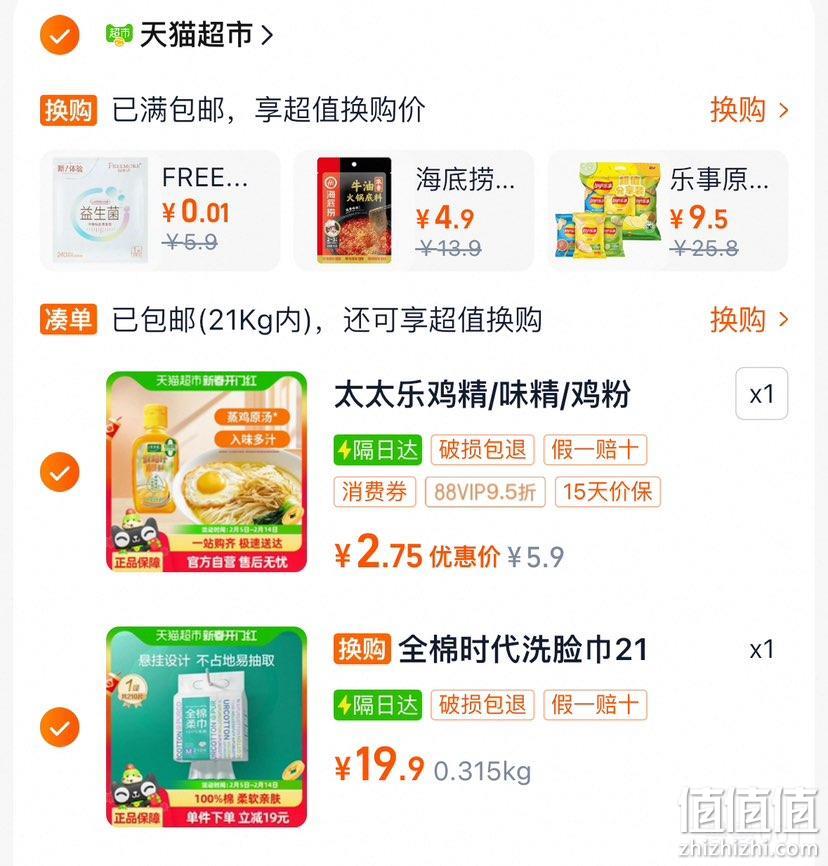Open the x1 quantity selector for 太太乐鸡精
Viewport: 828px width, 866px height.
(762, 394)
